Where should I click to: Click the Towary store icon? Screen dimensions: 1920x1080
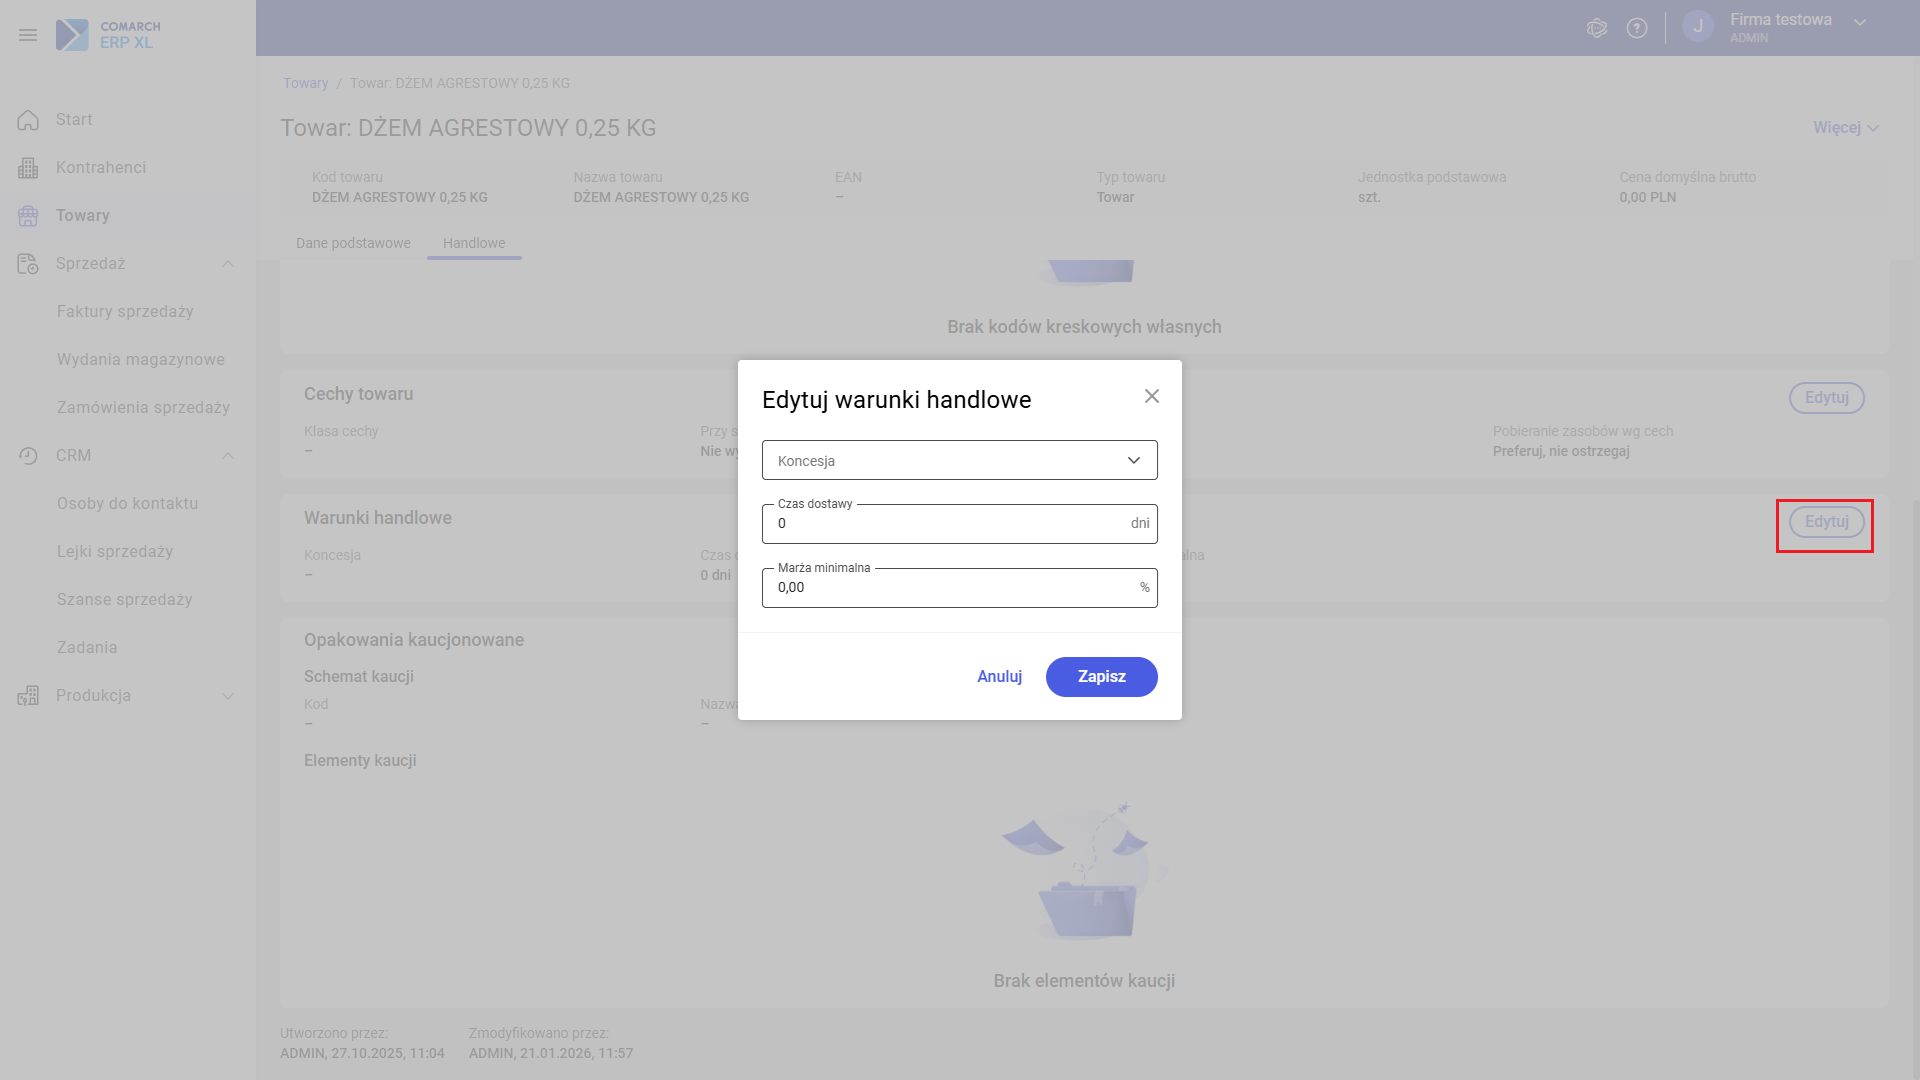pyautogui.click(x=28, y=216)
